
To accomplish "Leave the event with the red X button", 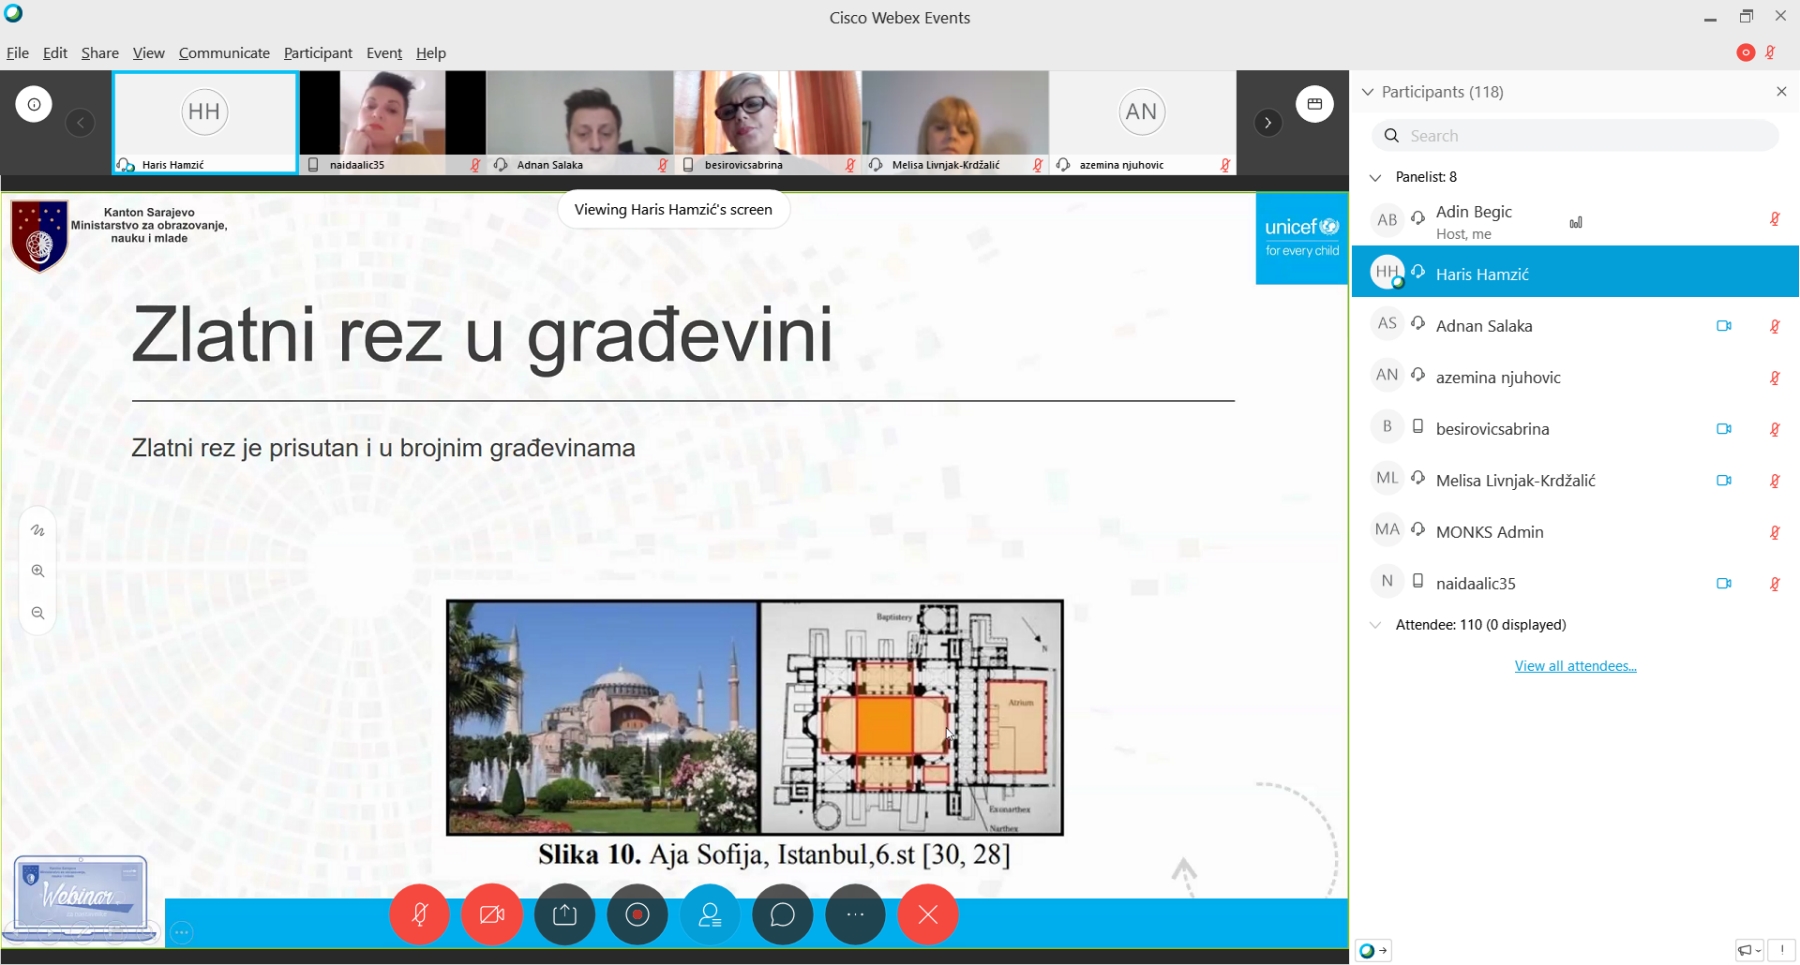I will pos(928,914).
